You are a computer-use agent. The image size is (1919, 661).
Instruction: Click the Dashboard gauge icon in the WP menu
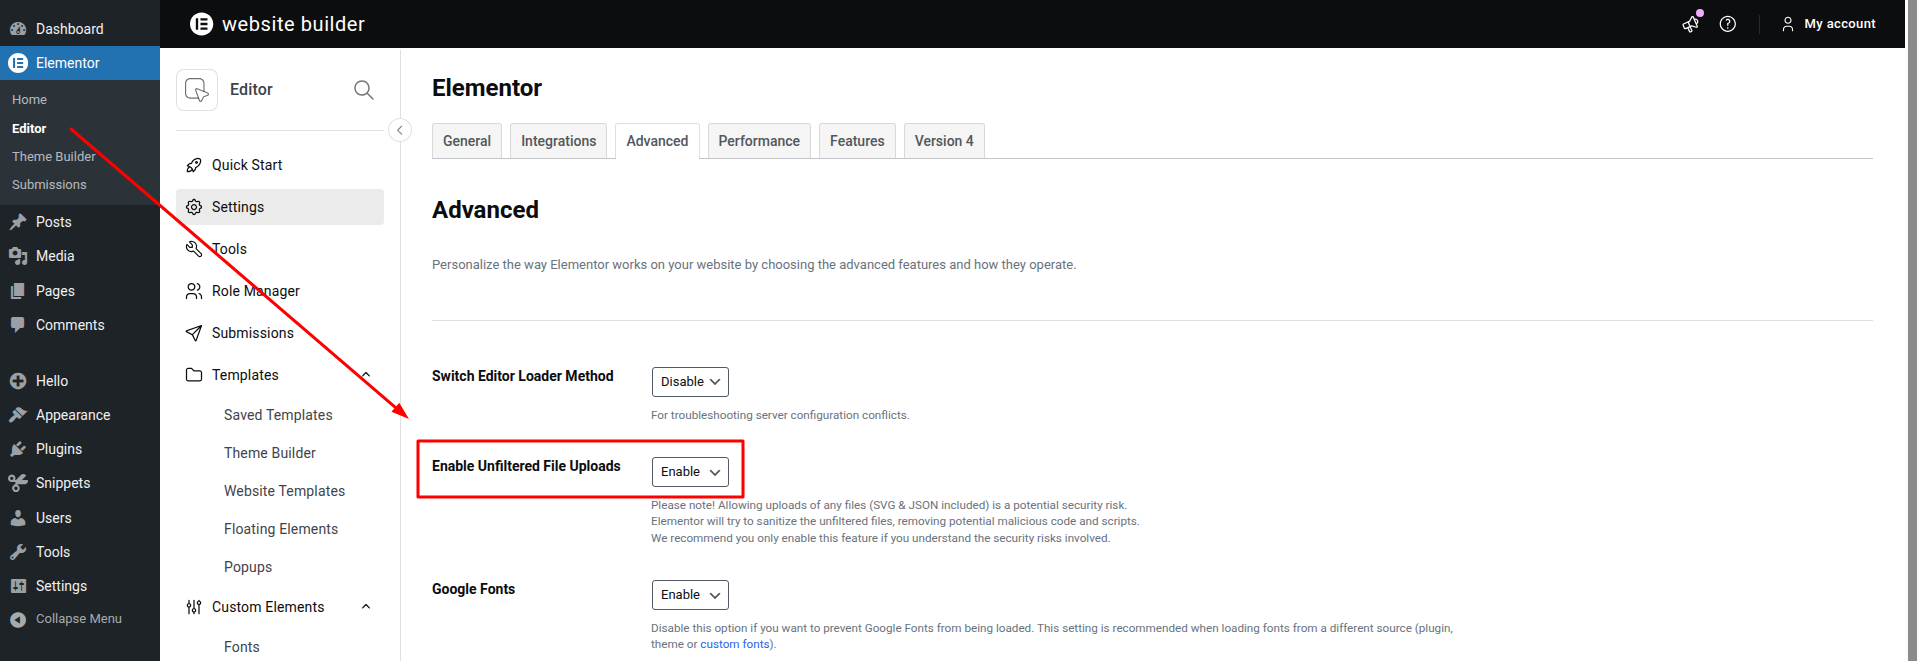(18, 29)
